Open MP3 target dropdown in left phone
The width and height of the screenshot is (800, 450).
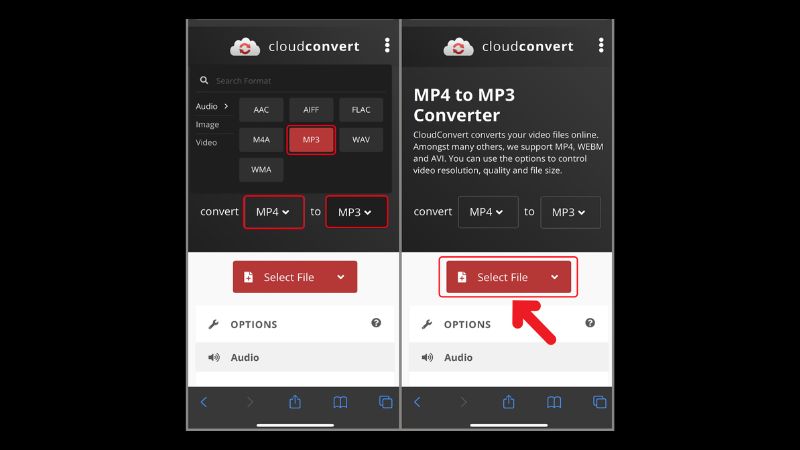356,212
